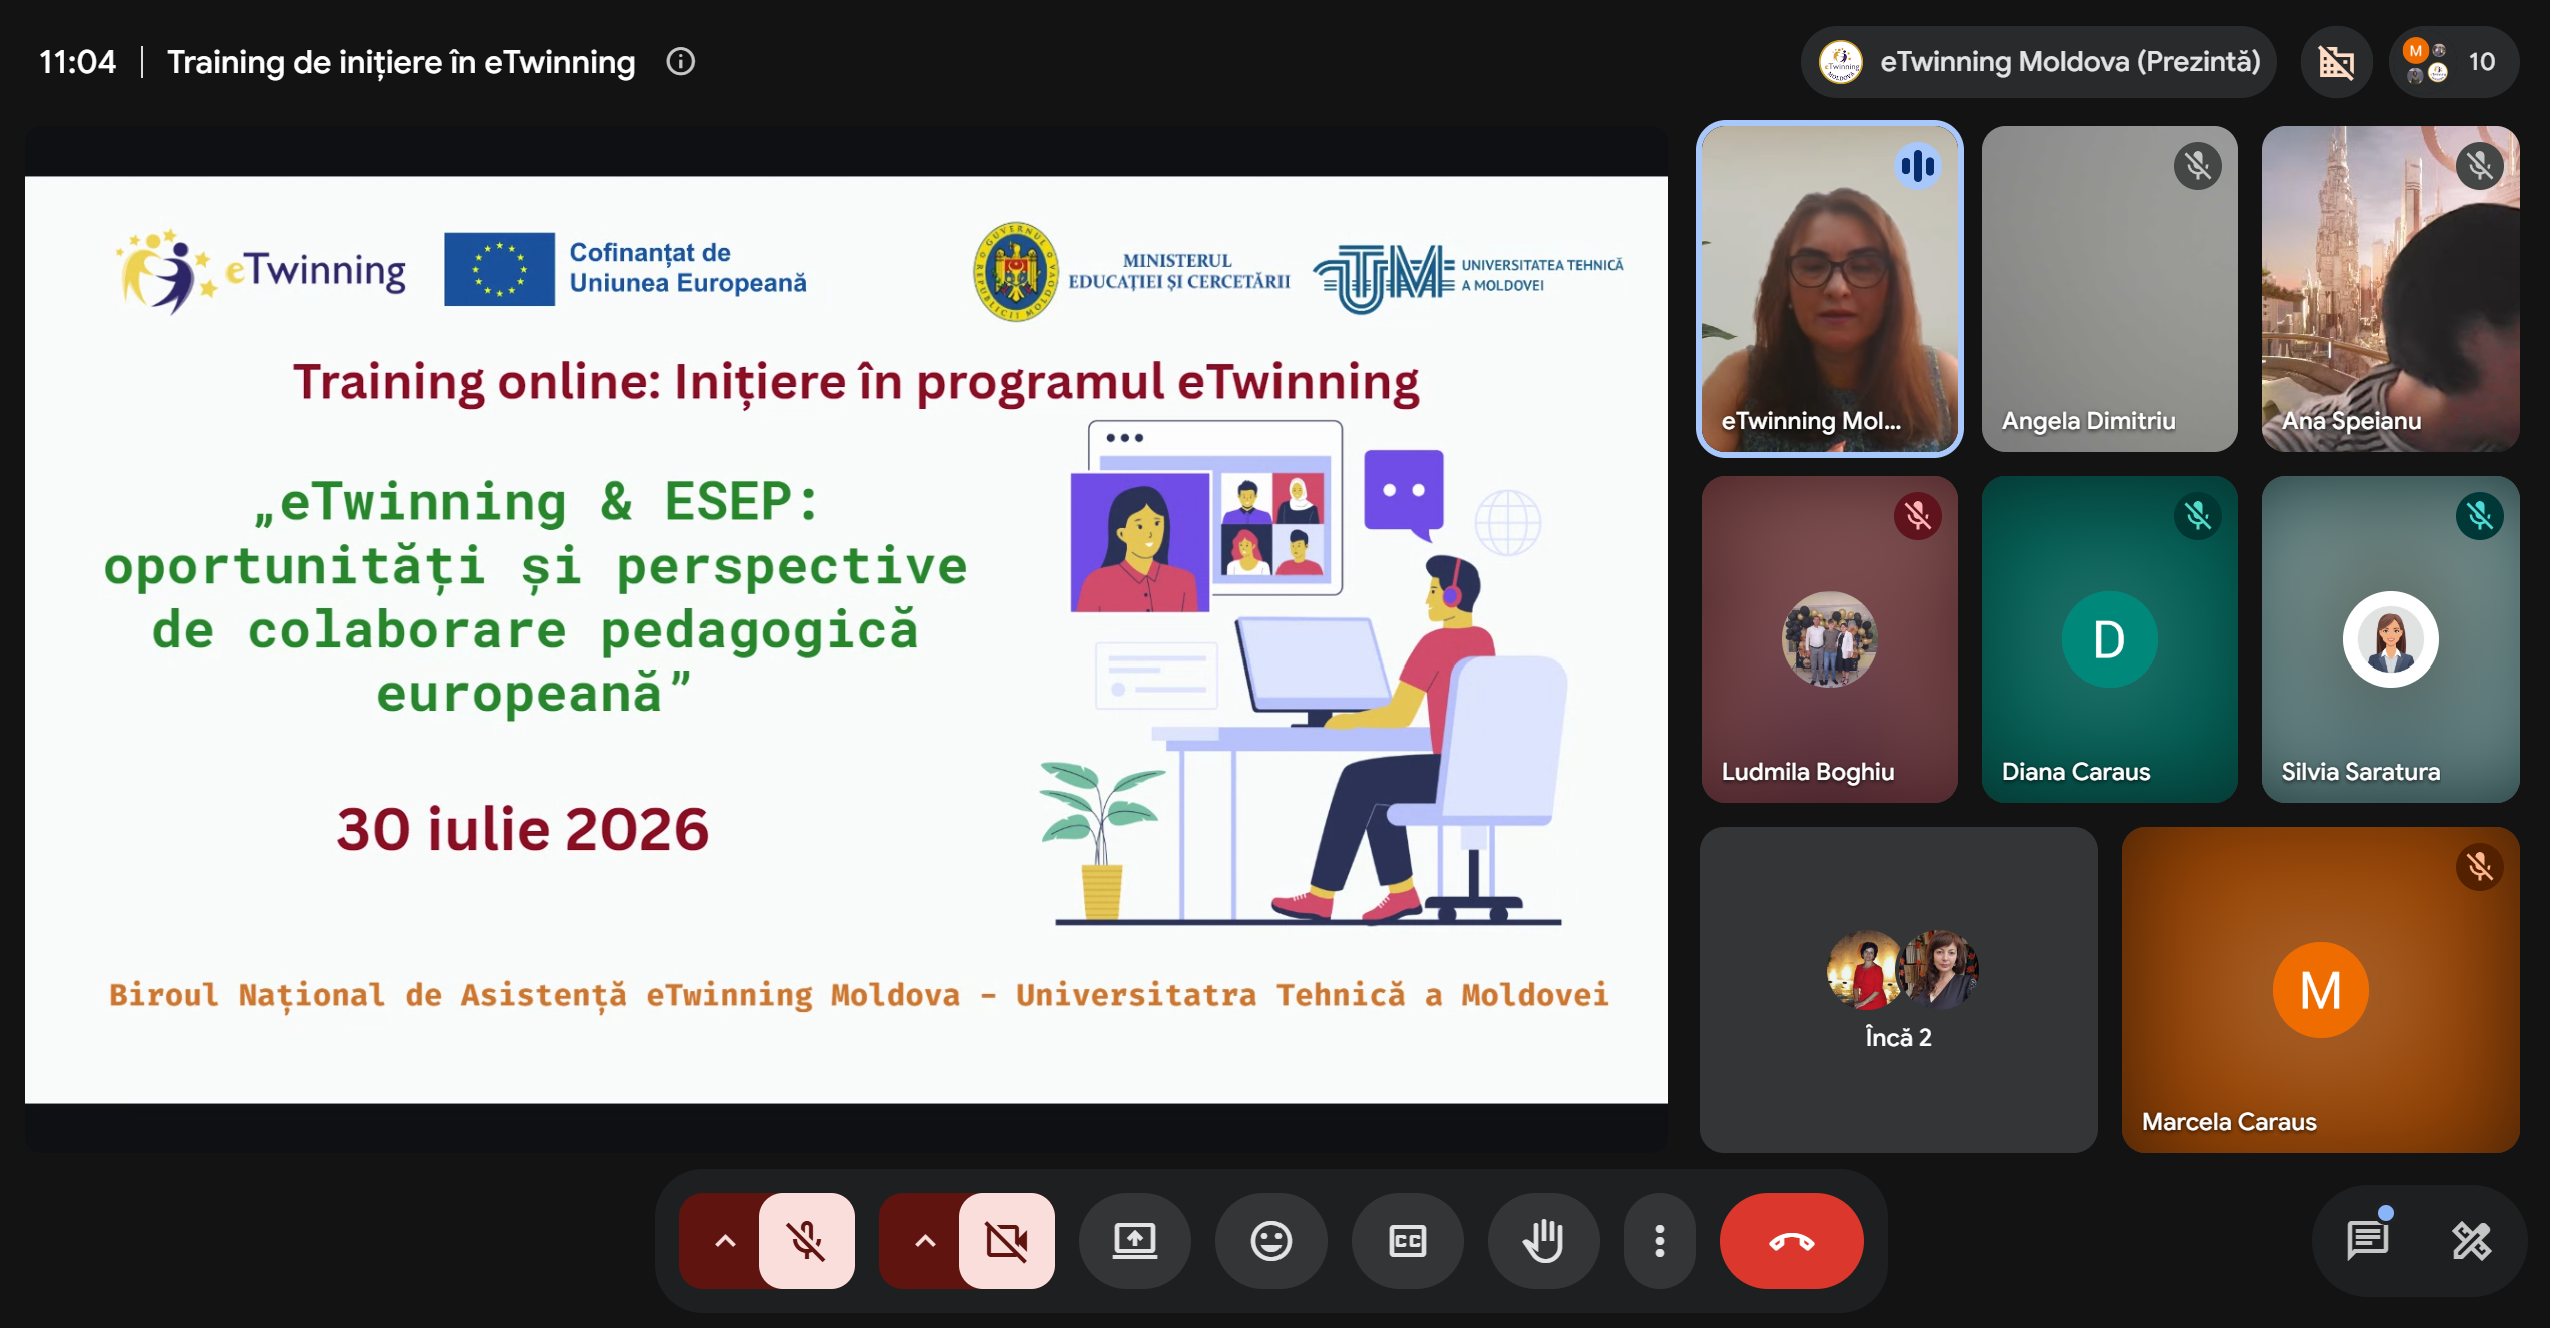Image resolution: width=2550 pixels, height=1328 pixels.
Task: Click muted mic icon on Angela Dimitriu
Action: [2198, 166]
